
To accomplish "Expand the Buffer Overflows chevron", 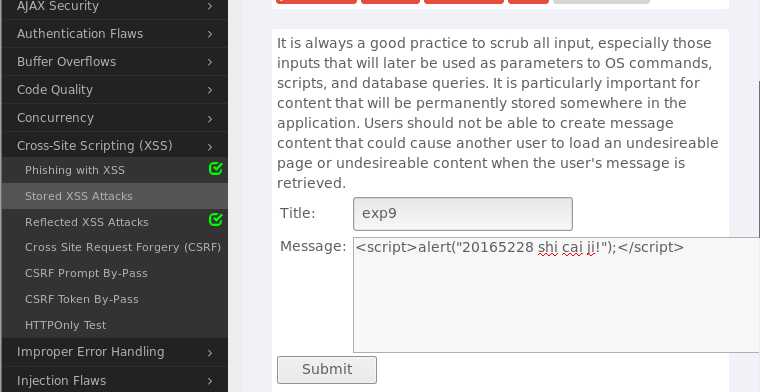I will (x=210, y=63).
